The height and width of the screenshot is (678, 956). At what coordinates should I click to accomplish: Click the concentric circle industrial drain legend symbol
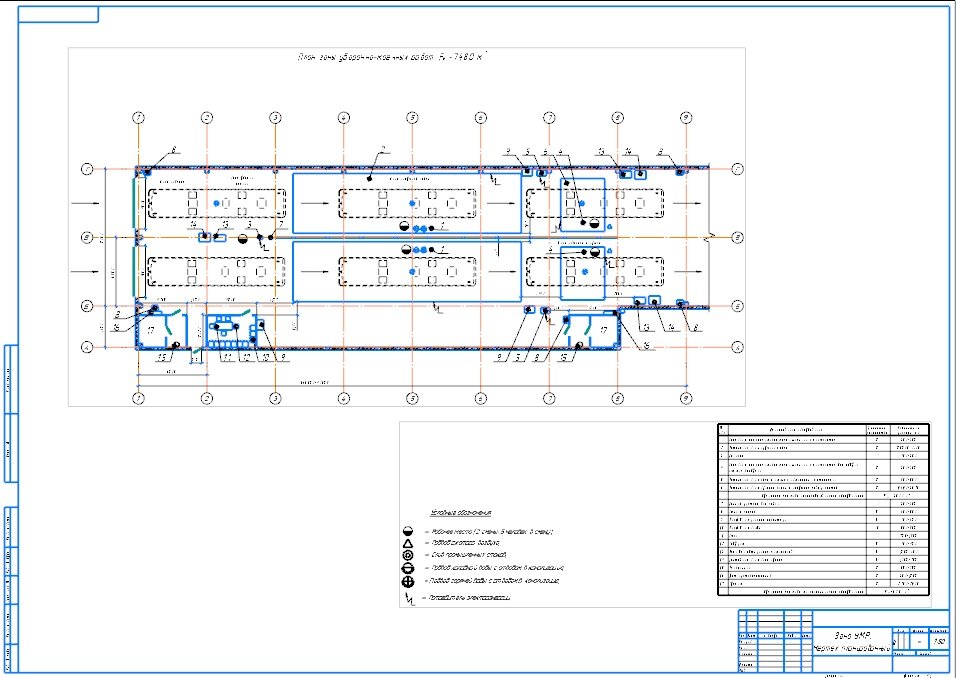click(x=408, y=554)
